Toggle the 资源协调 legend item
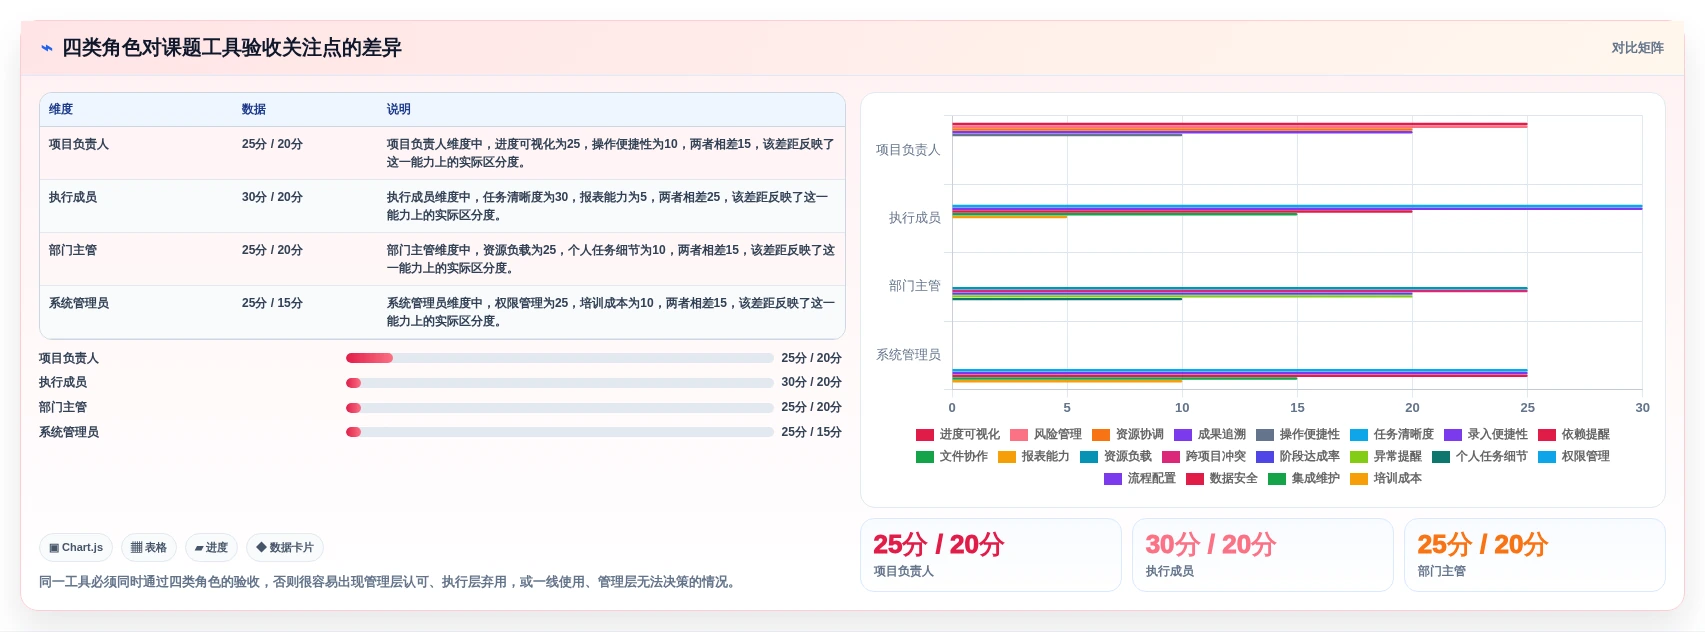The height and width of the screenshot is (632, 1705). tap(1128, 434)
